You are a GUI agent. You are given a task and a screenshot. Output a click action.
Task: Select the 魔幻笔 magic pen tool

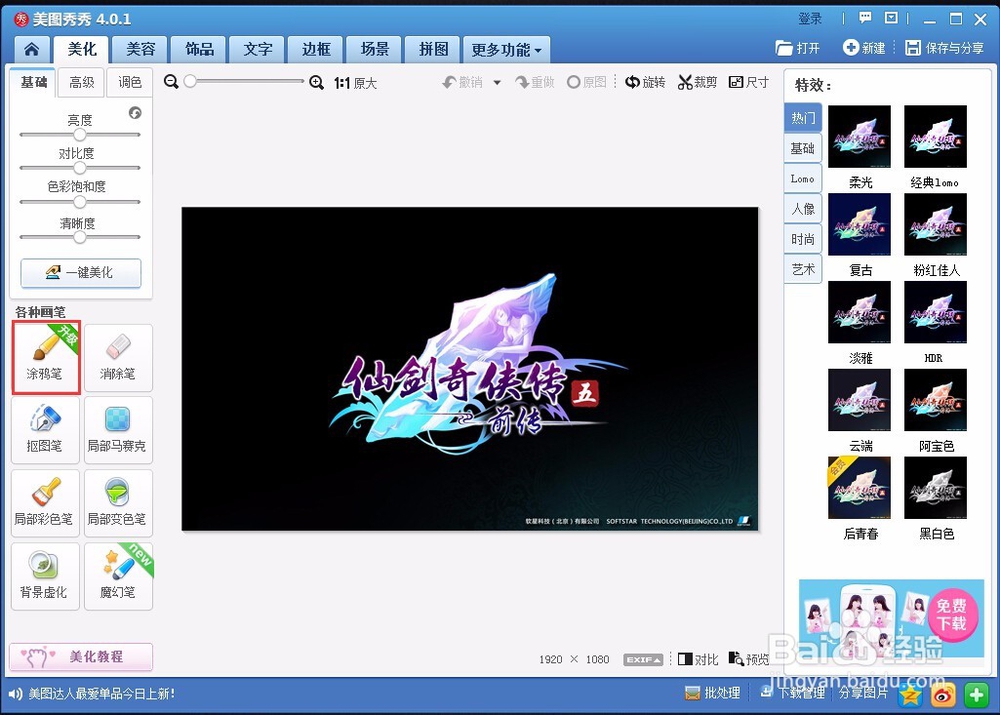(x=118, y=576)
